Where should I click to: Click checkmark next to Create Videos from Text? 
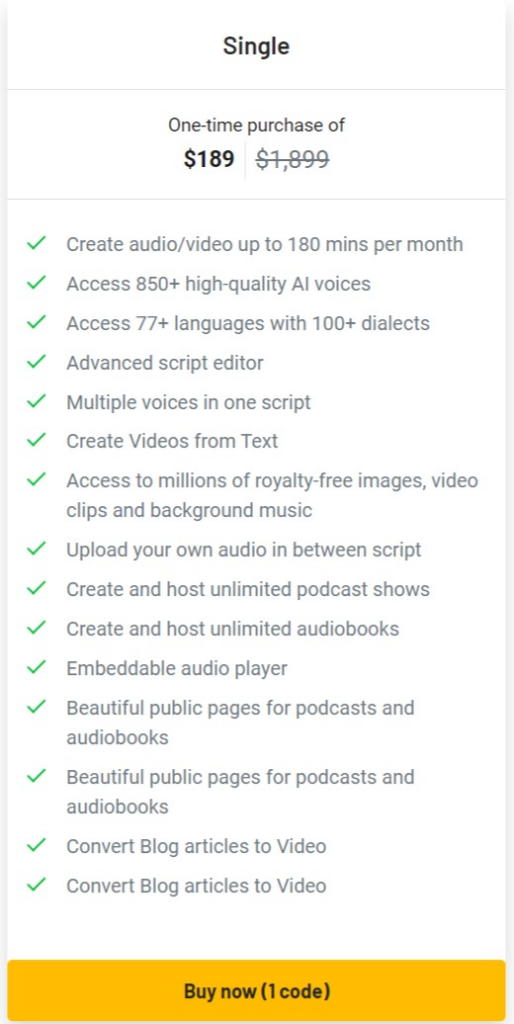tap(36, 440)
